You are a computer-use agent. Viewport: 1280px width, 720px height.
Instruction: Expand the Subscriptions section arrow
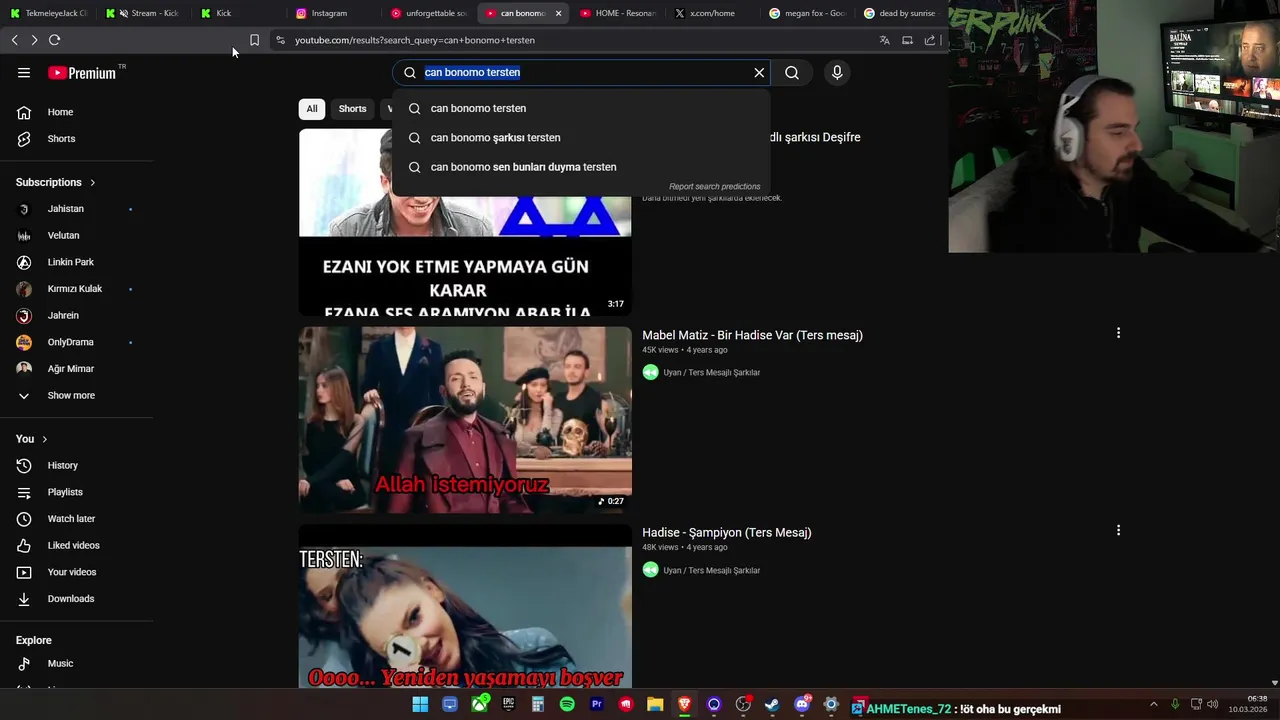[x=92, y=182]
